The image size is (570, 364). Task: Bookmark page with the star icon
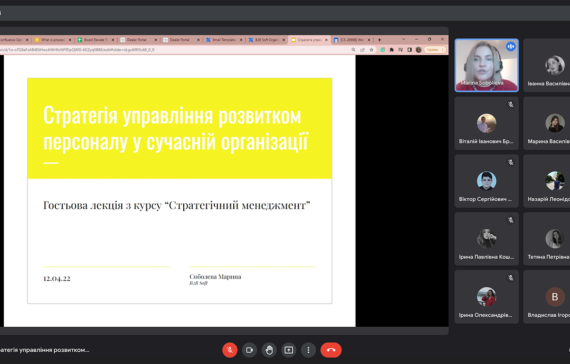click(x=371, y=50)
